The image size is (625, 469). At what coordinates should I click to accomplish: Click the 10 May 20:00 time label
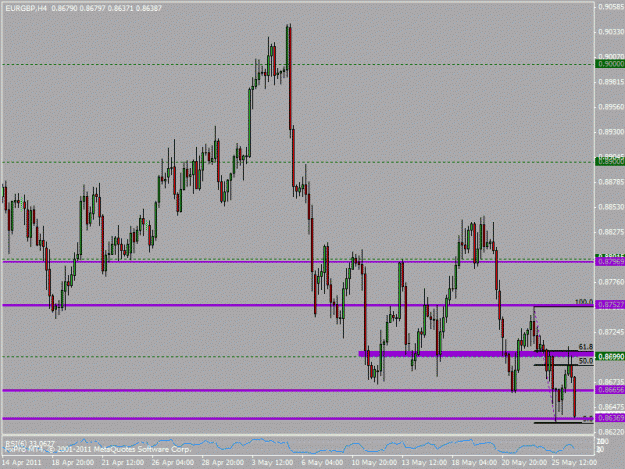click(x=373, y=463)
